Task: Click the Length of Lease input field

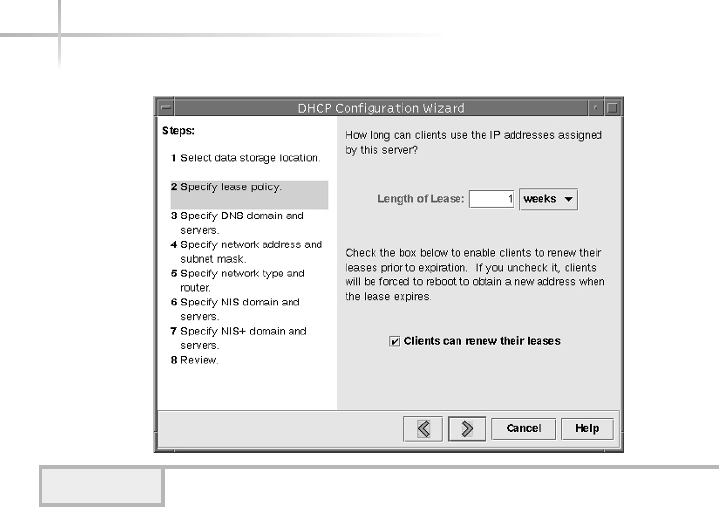Action: pos(491,199)
